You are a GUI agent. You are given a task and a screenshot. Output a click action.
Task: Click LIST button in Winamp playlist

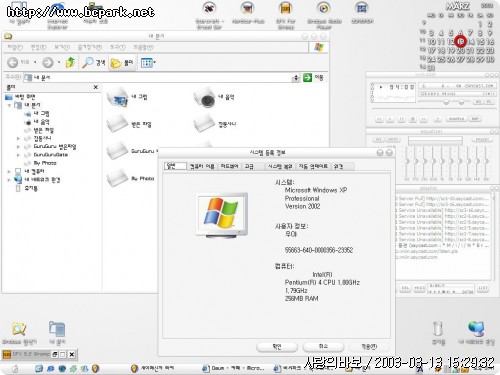click(x=483, y=288)
